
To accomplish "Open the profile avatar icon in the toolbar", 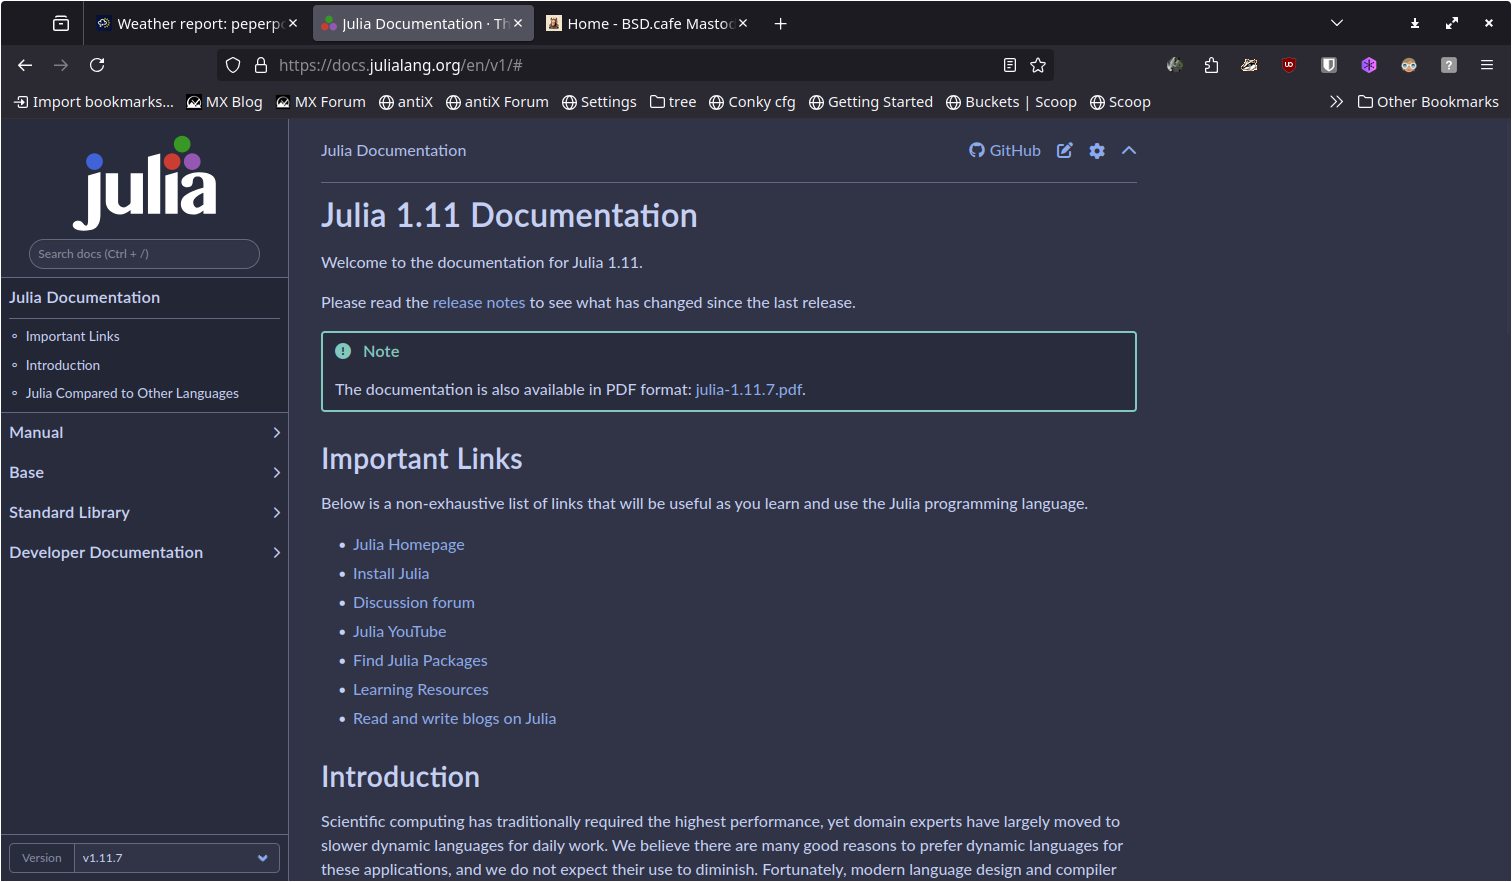I will tap(1175, 65).
